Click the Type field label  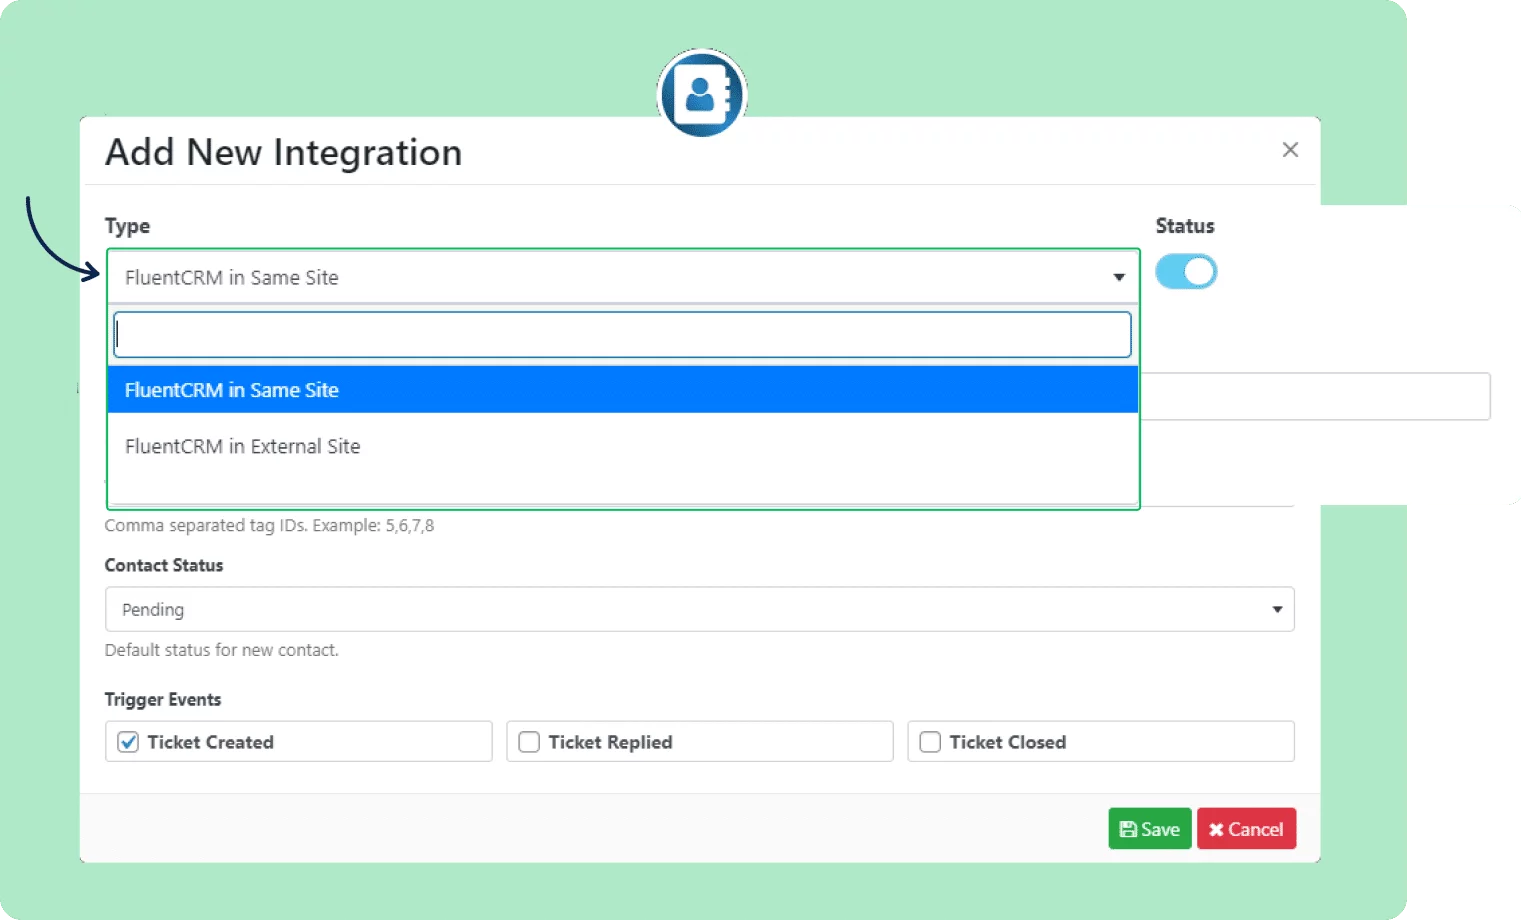pos(127,227)
